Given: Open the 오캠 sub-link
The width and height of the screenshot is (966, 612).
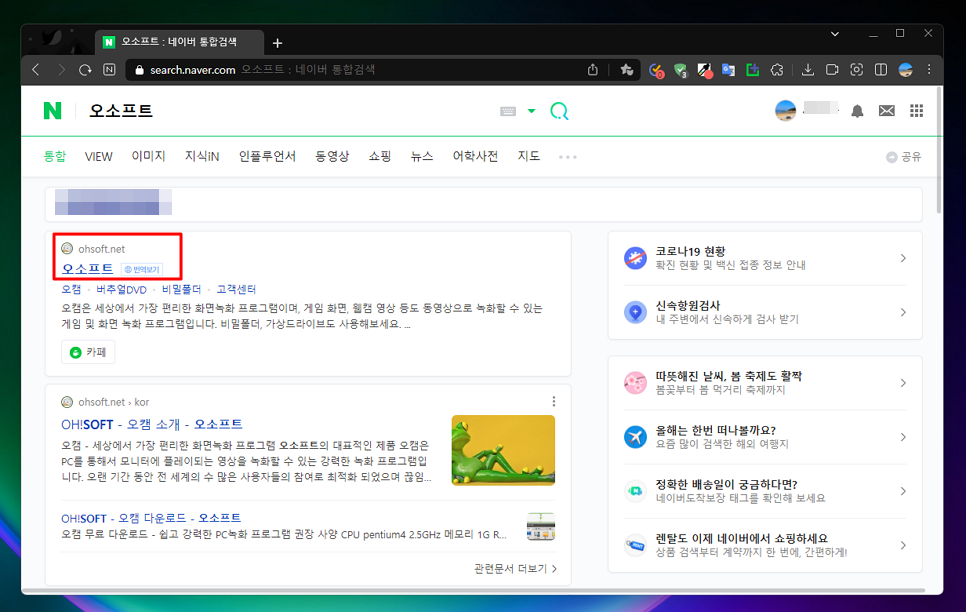Looking at the screenshot, I should [71, 289].
